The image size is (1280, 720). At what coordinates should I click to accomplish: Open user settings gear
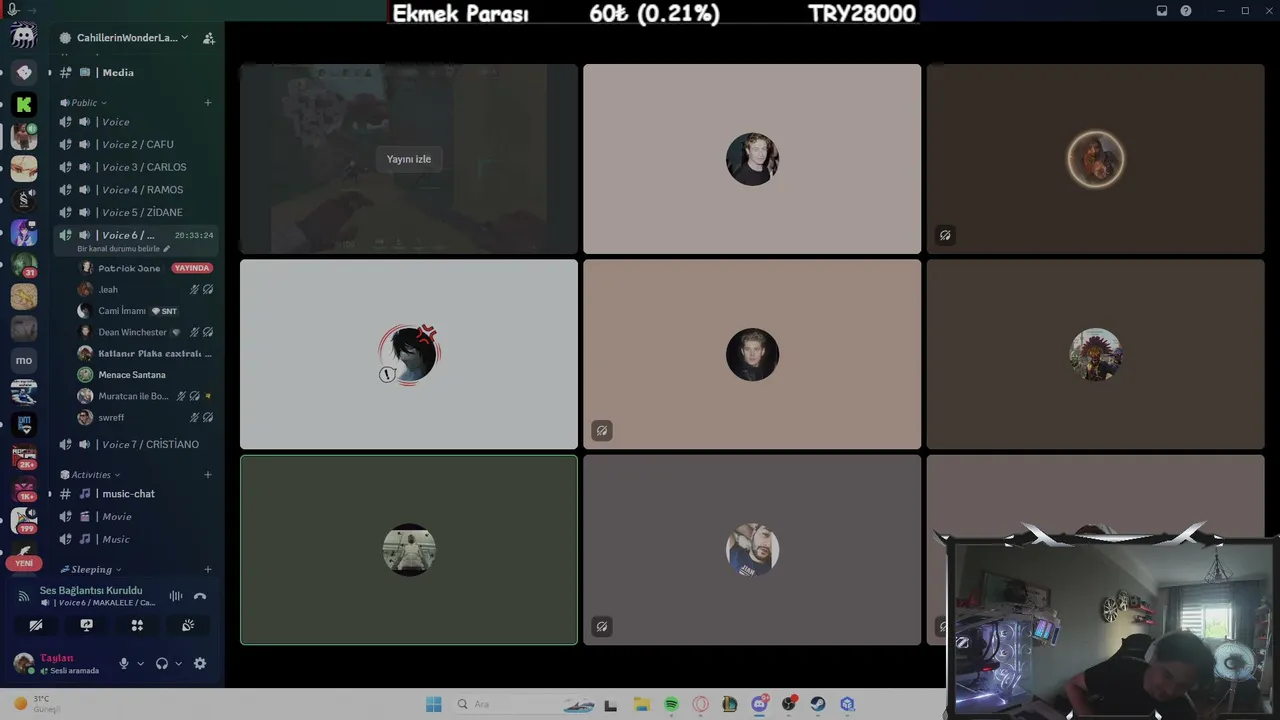click(x=200, y=663)
